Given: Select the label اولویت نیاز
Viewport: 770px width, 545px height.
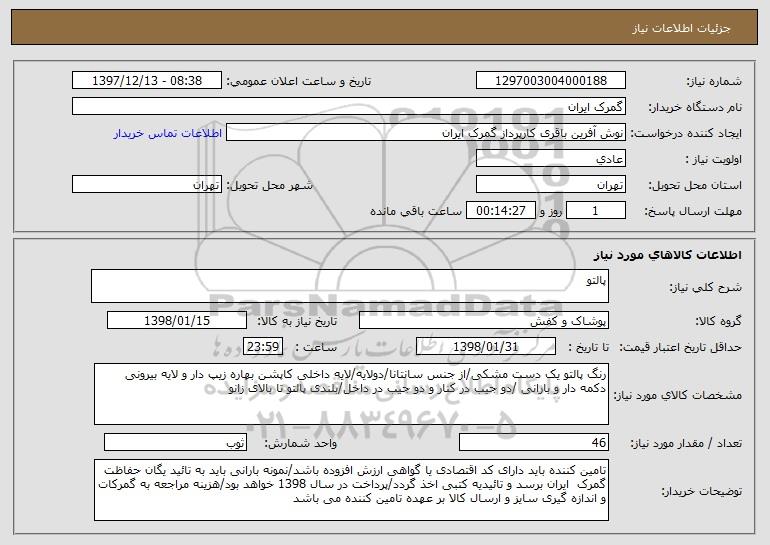Looking at the screenshot, I should 714,159.
